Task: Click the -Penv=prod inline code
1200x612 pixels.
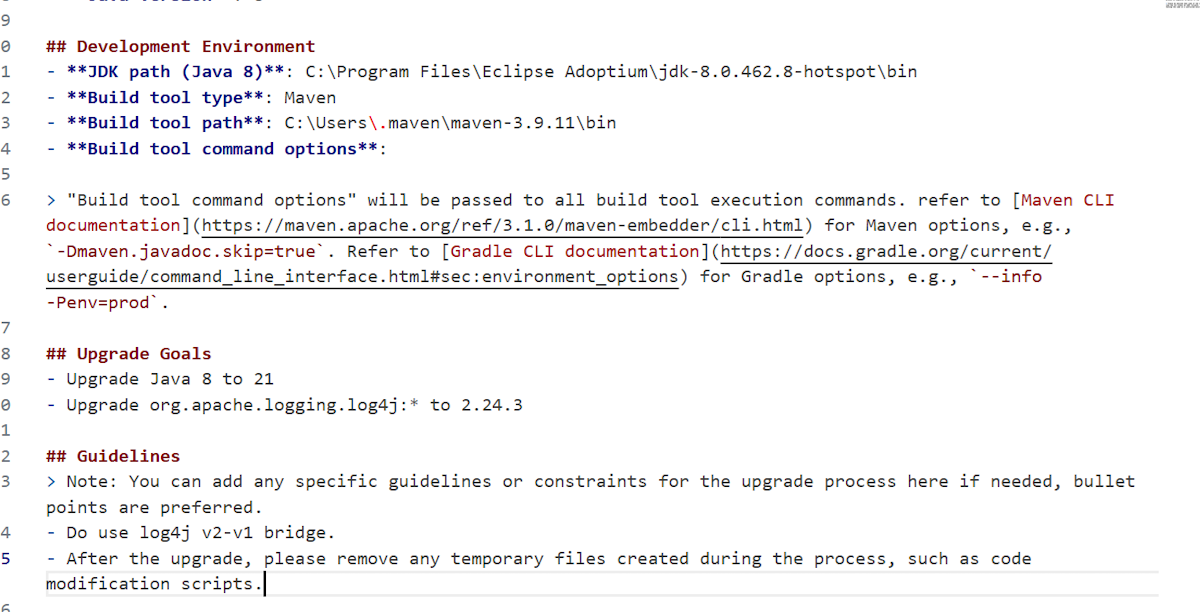Action: (x=103, y=303)
